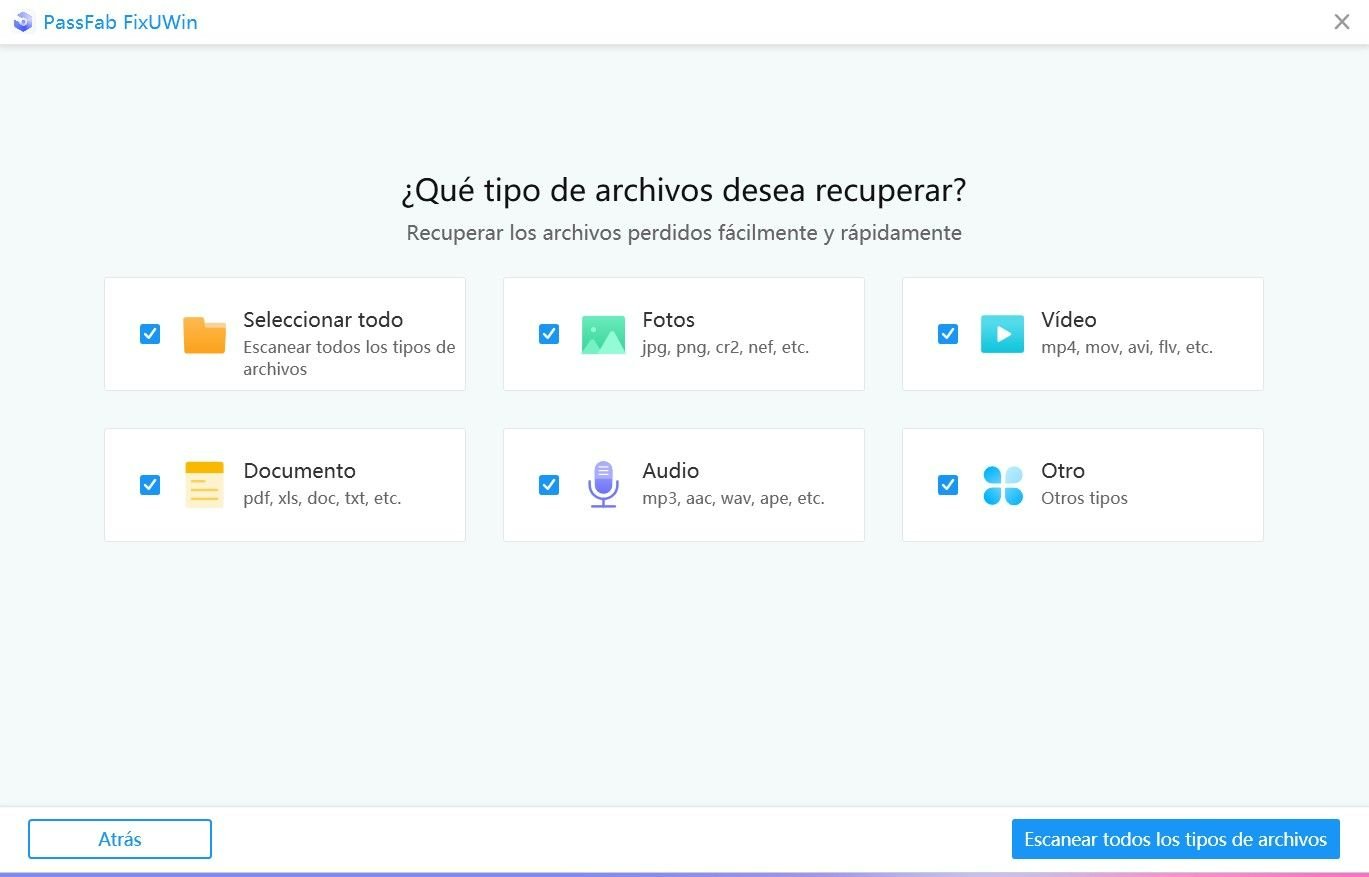1369x877 pixels.
Task: Click the 'pdf, xls, doc, txt, etc.' text
Action: [x=322, y=498]
